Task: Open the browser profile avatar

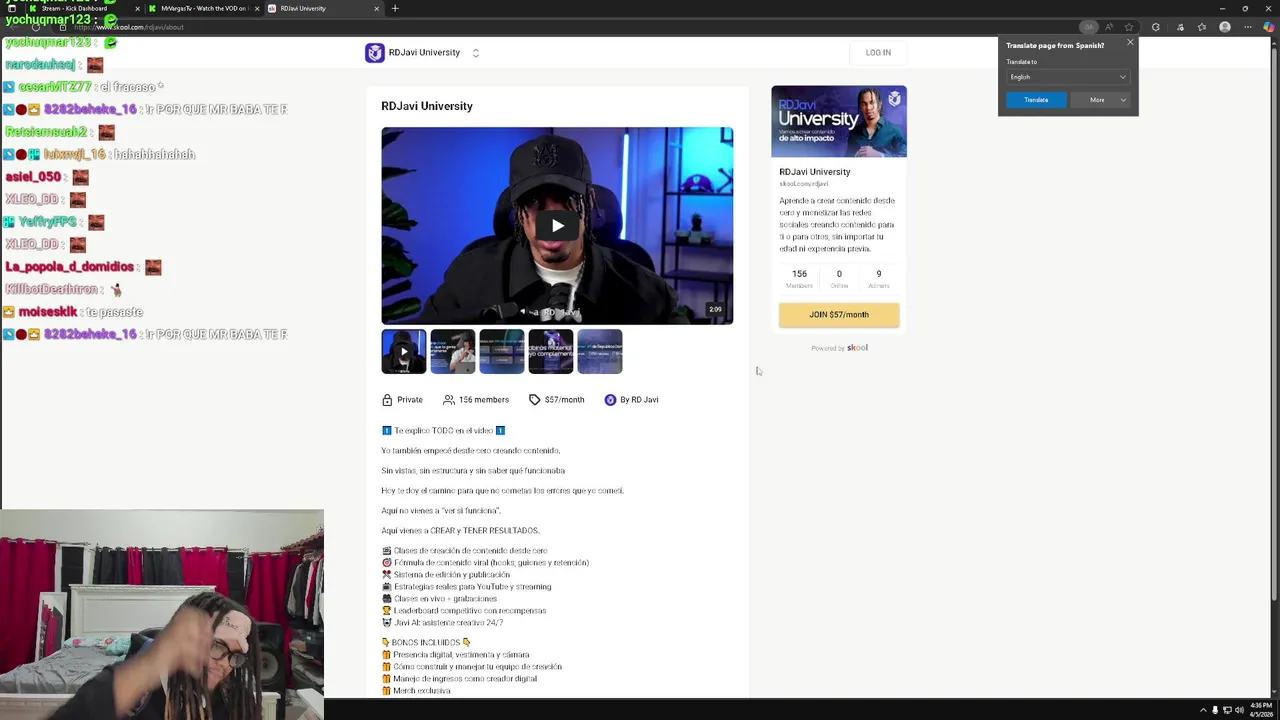Action: 1225,27
